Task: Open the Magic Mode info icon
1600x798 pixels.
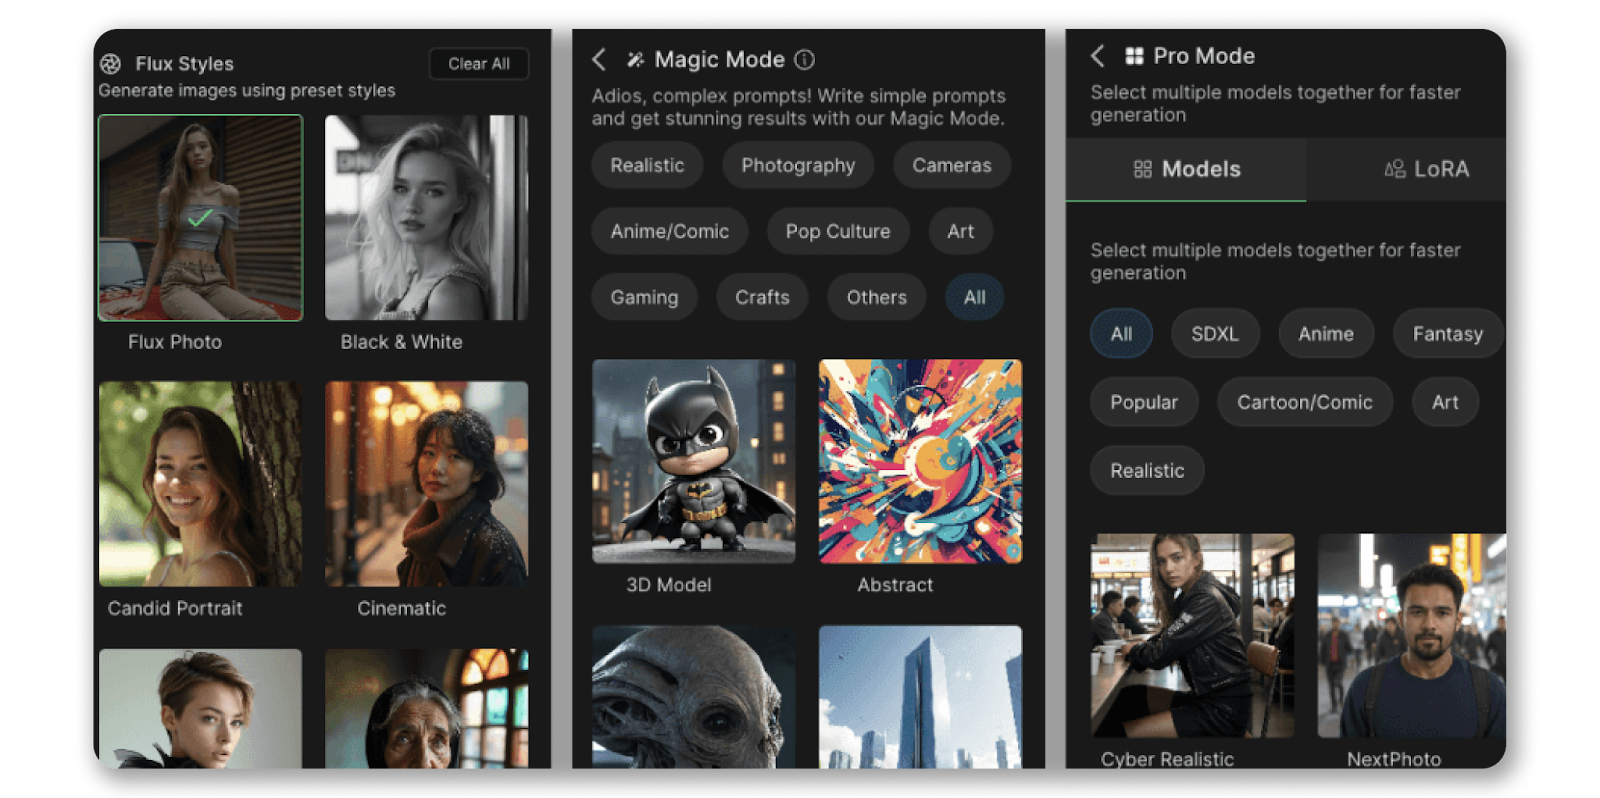Action: pos(804,60)
